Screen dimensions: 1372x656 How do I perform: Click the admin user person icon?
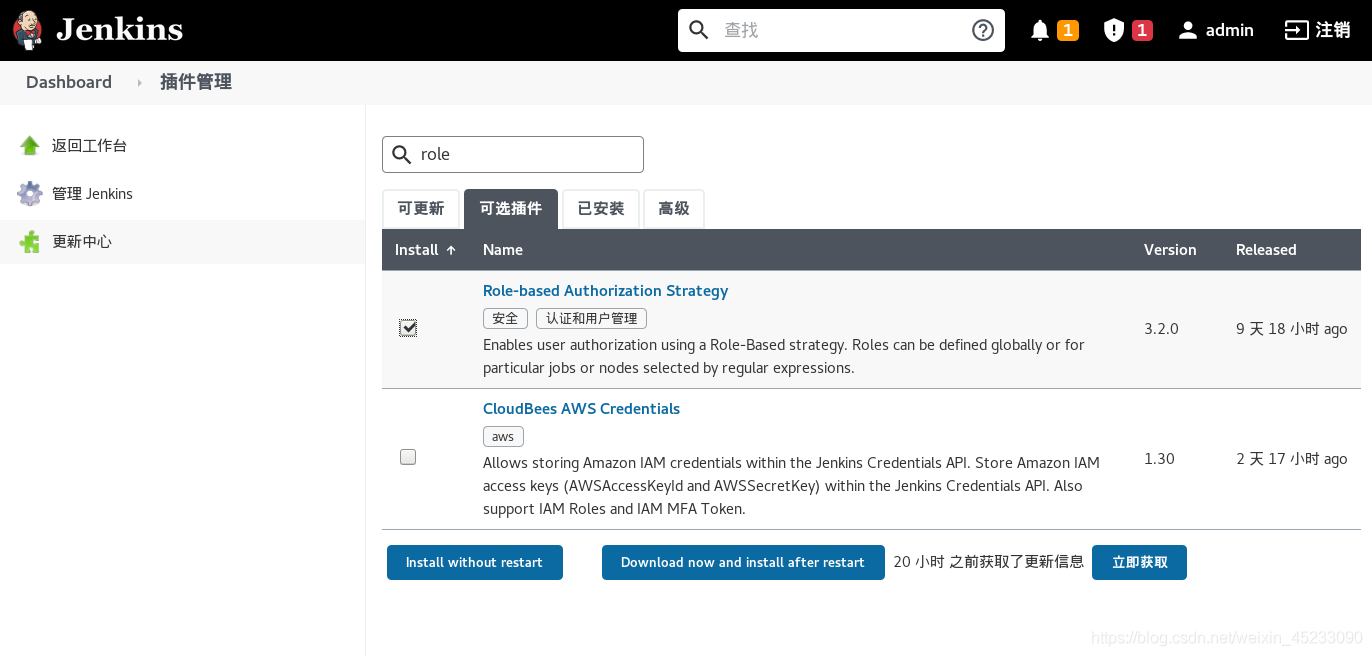click(1188, 30)
